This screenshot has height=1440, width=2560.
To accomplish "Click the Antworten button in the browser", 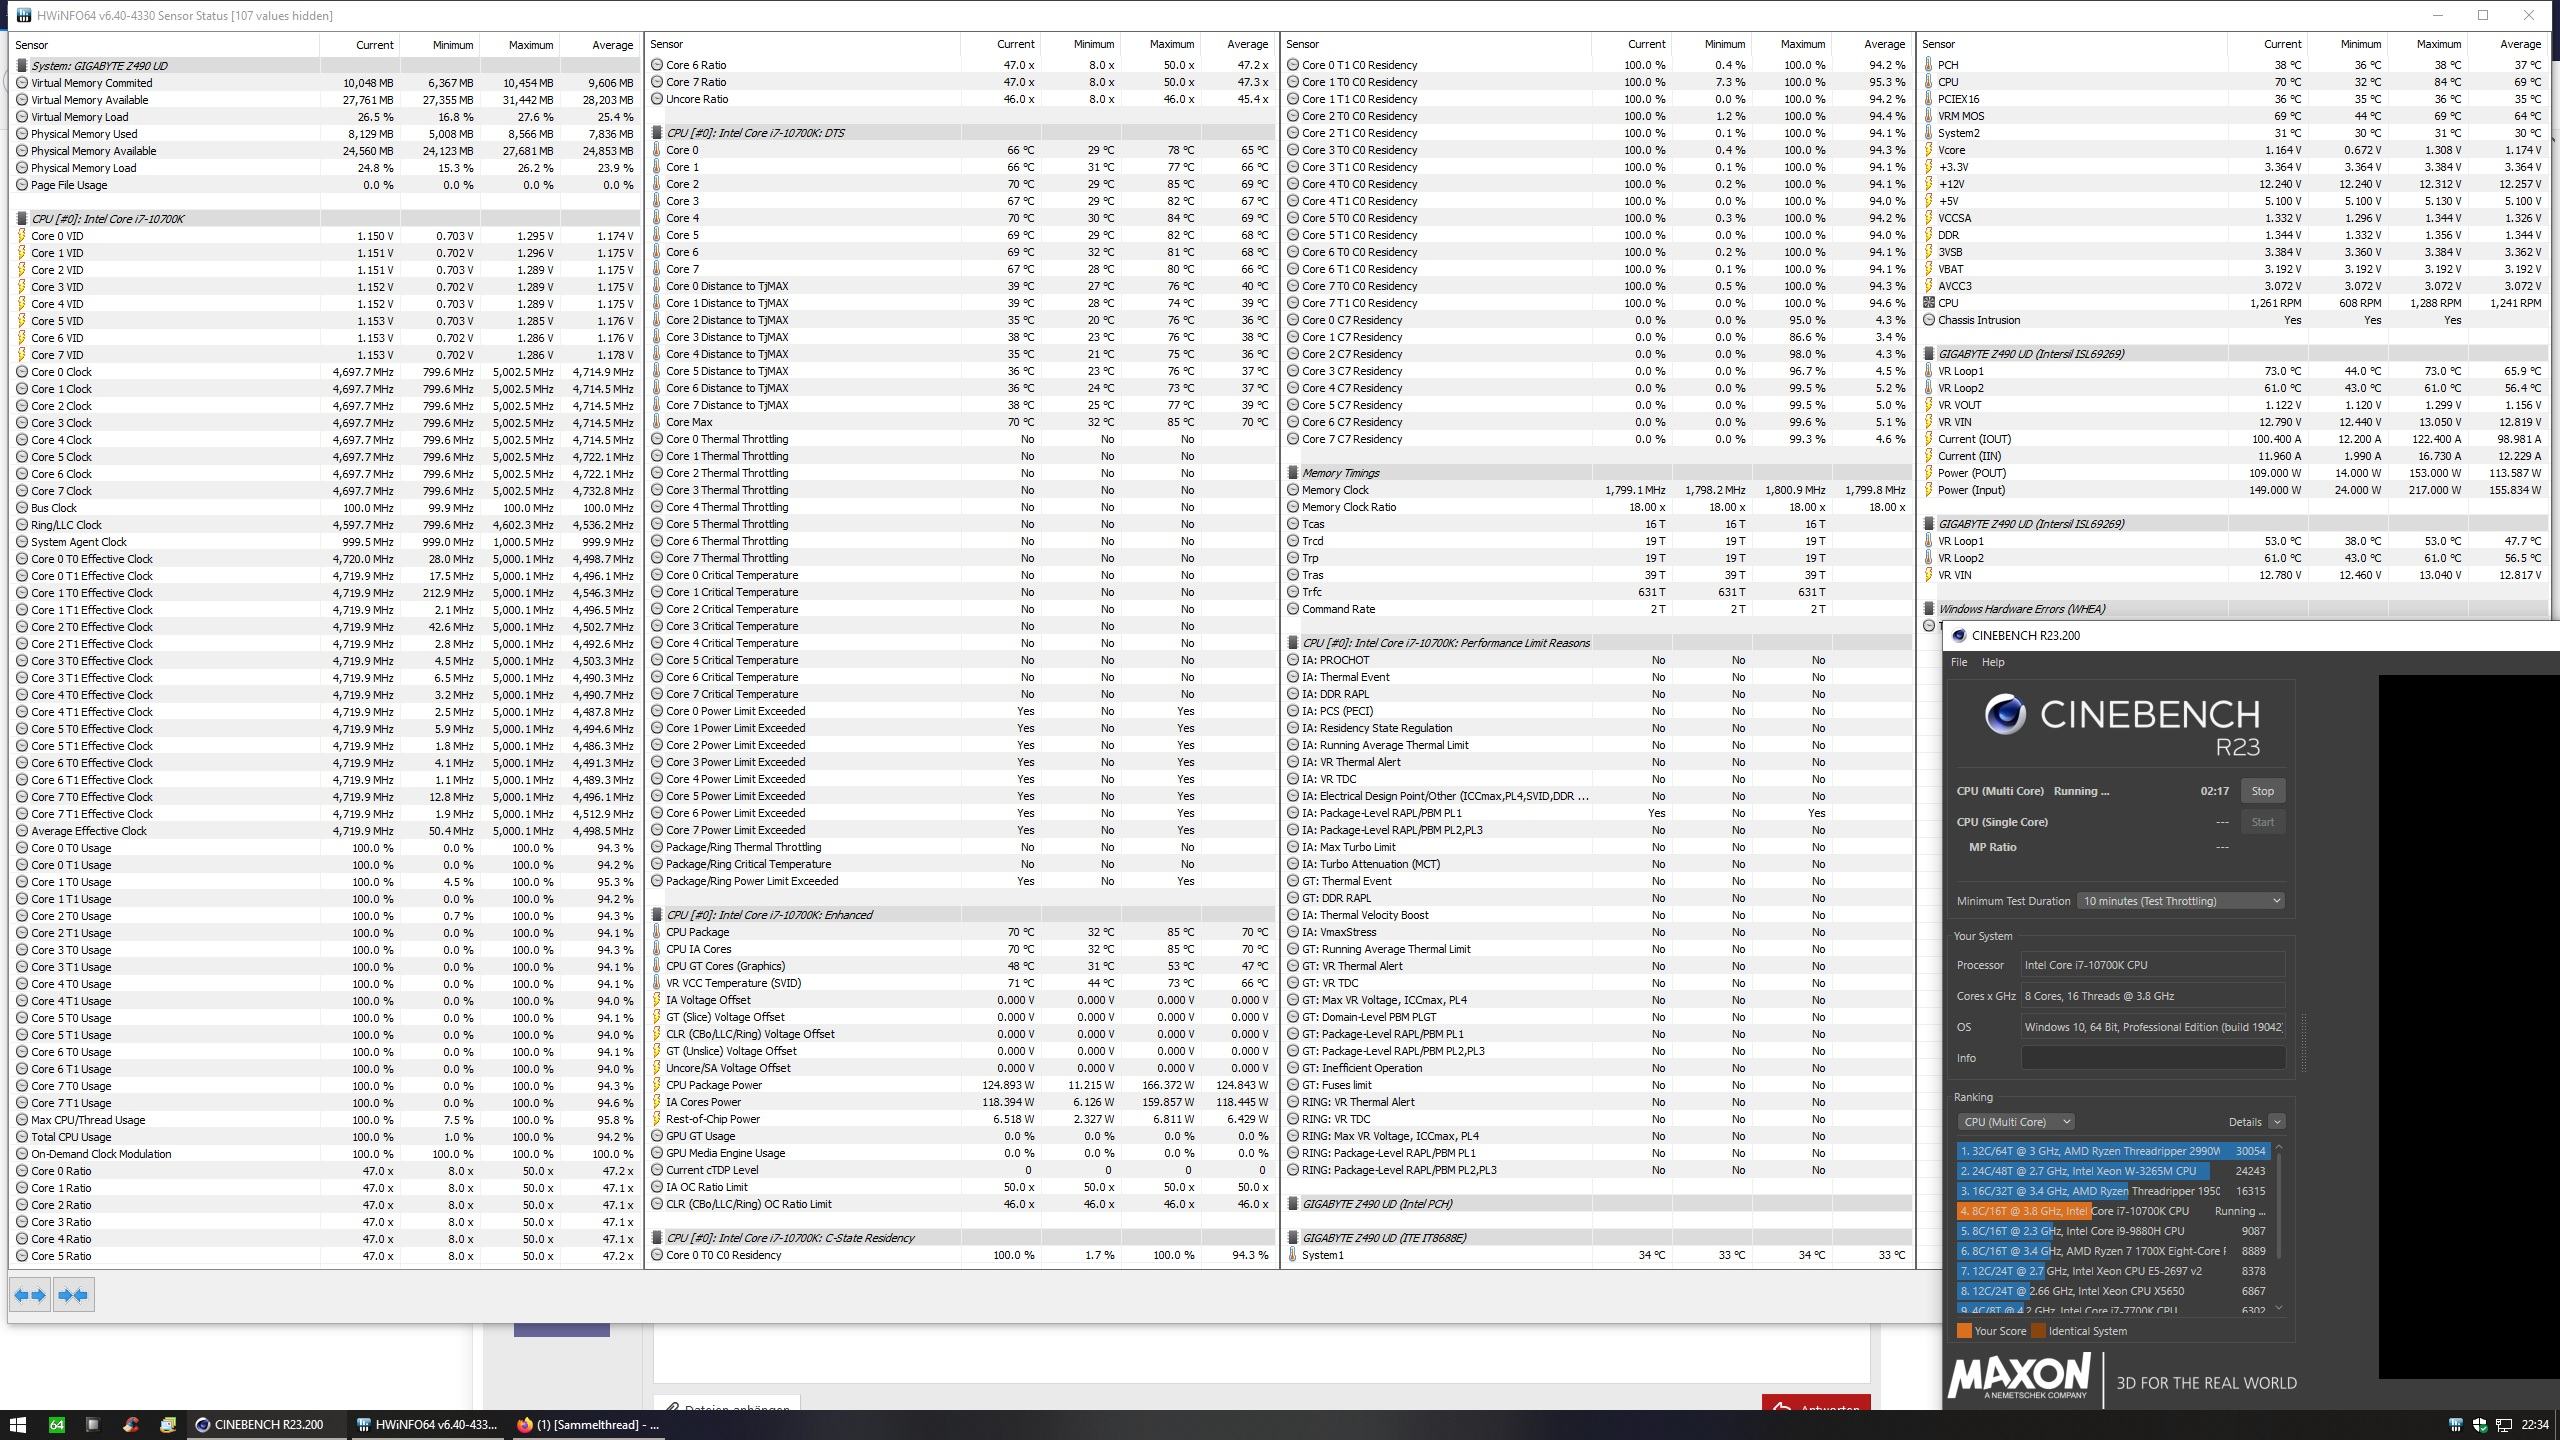I will (1816, 1403).
